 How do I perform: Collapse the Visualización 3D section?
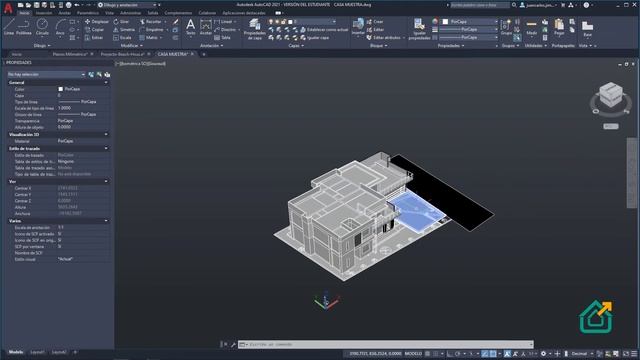(106, 134)
